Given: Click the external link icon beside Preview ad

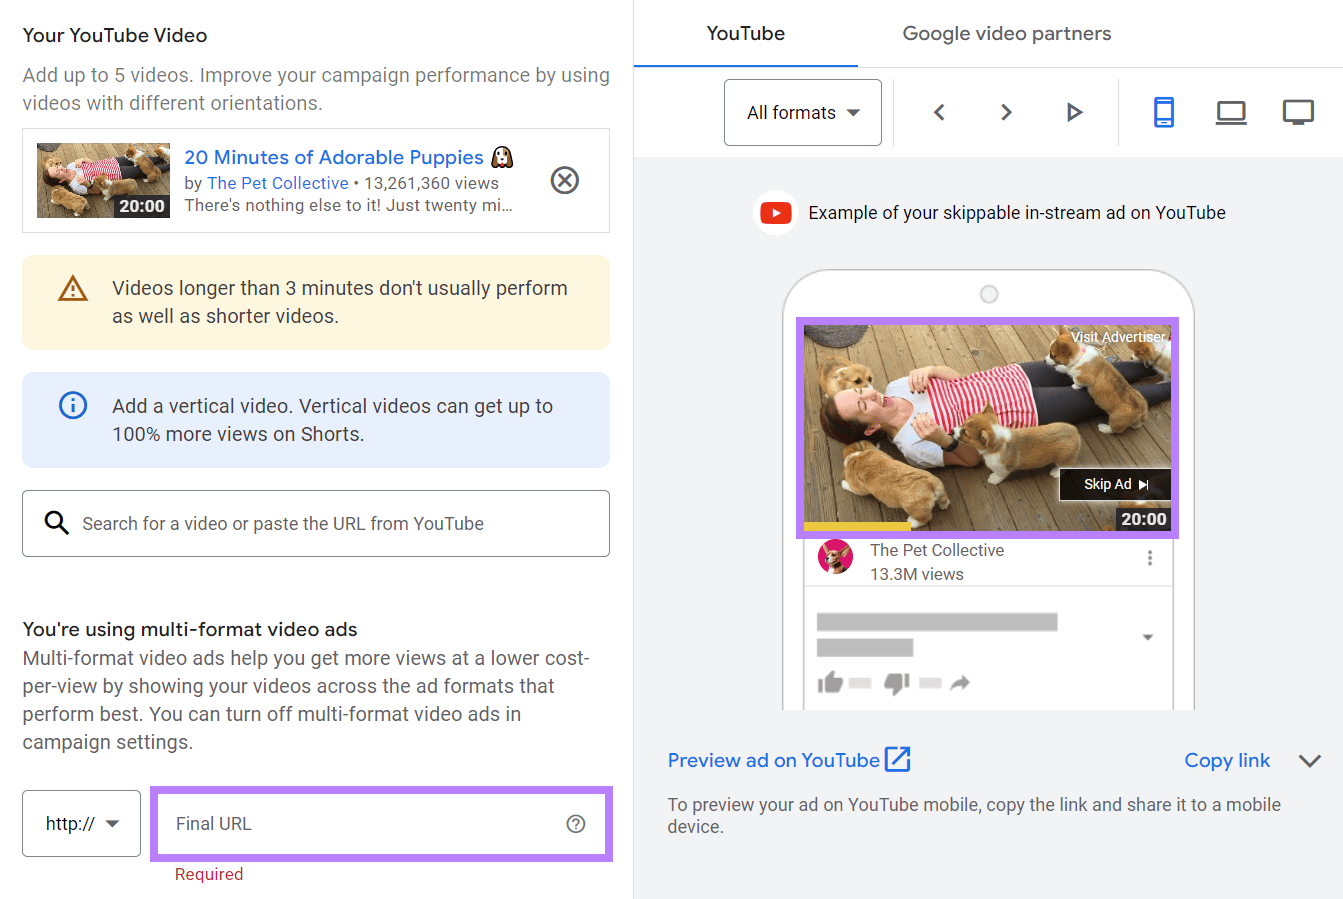Looking at the screenshot, I should coord(899,759).
